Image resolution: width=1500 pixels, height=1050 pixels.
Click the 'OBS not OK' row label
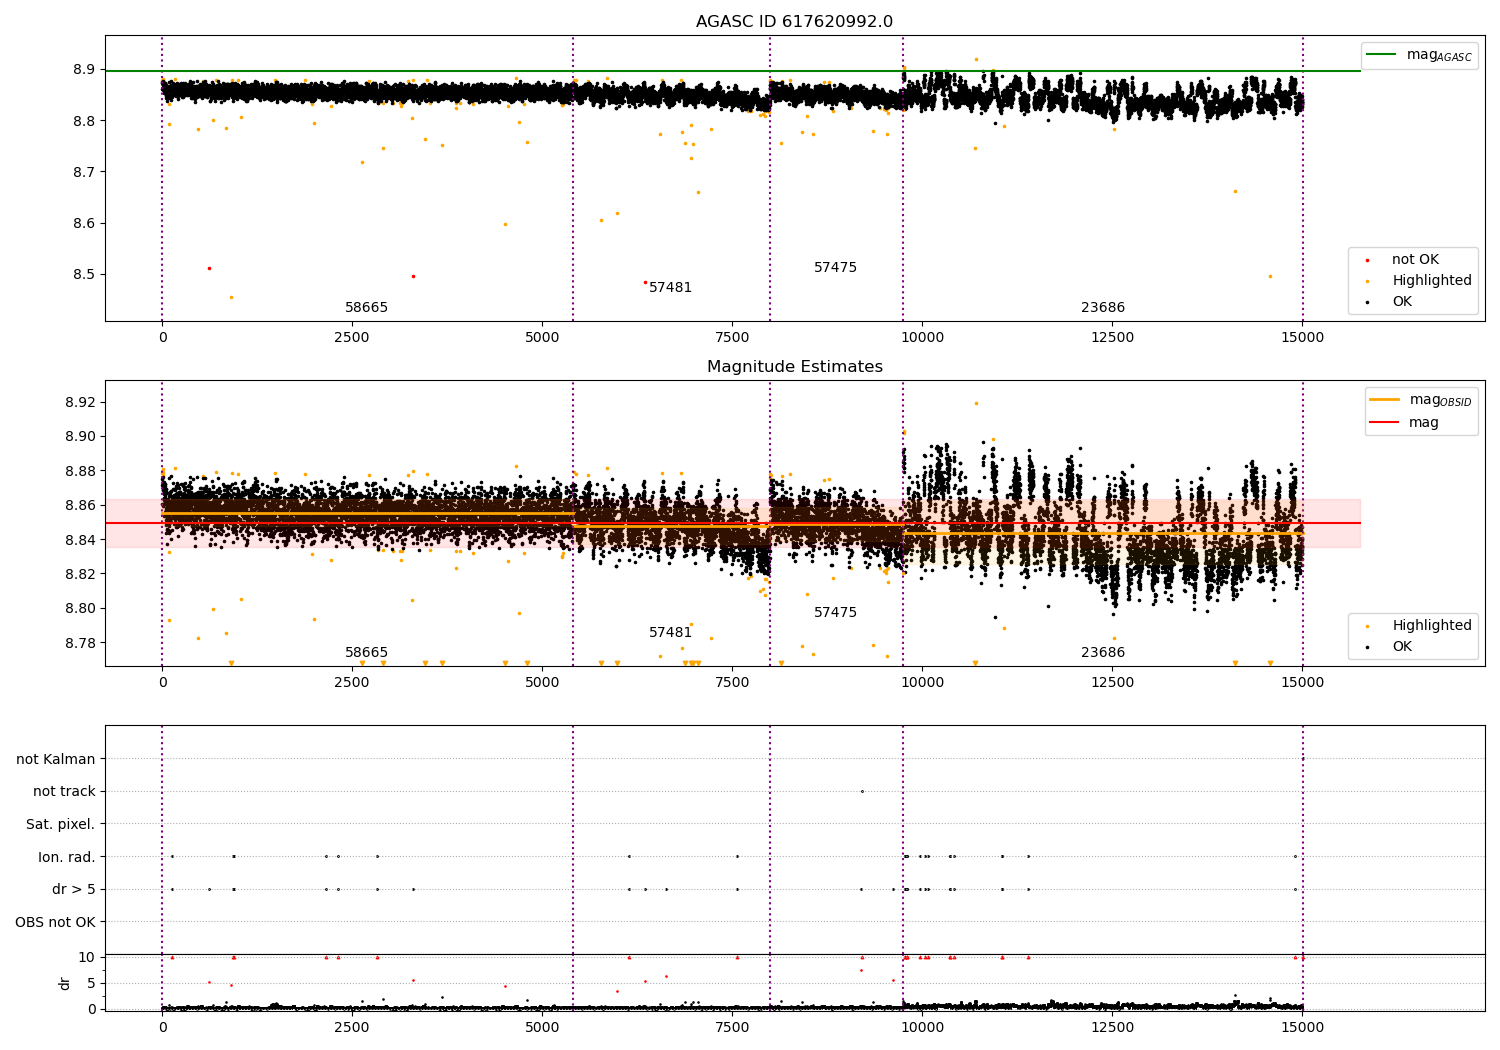(x=56, y=922)
